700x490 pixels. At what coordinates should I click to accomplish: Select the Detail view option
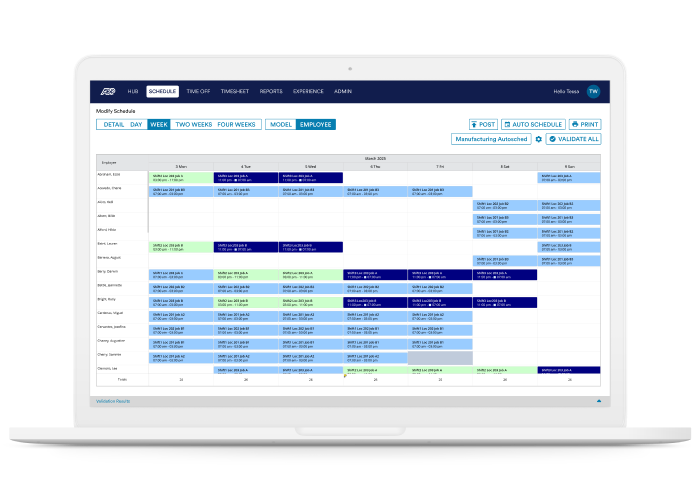pyautogui.click(x=113, y=125)
